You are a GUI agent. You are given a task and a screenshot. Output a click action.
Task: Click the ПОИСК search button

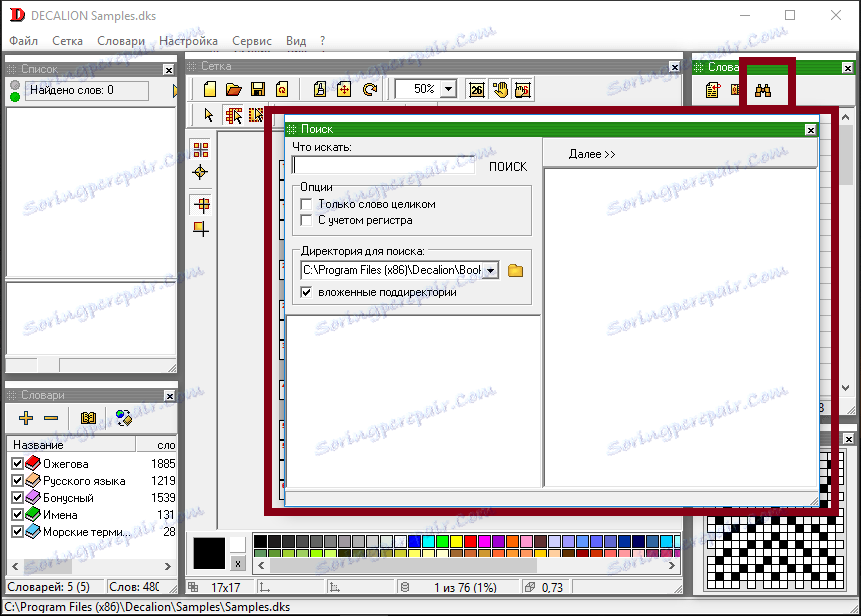tap(508, 166)
